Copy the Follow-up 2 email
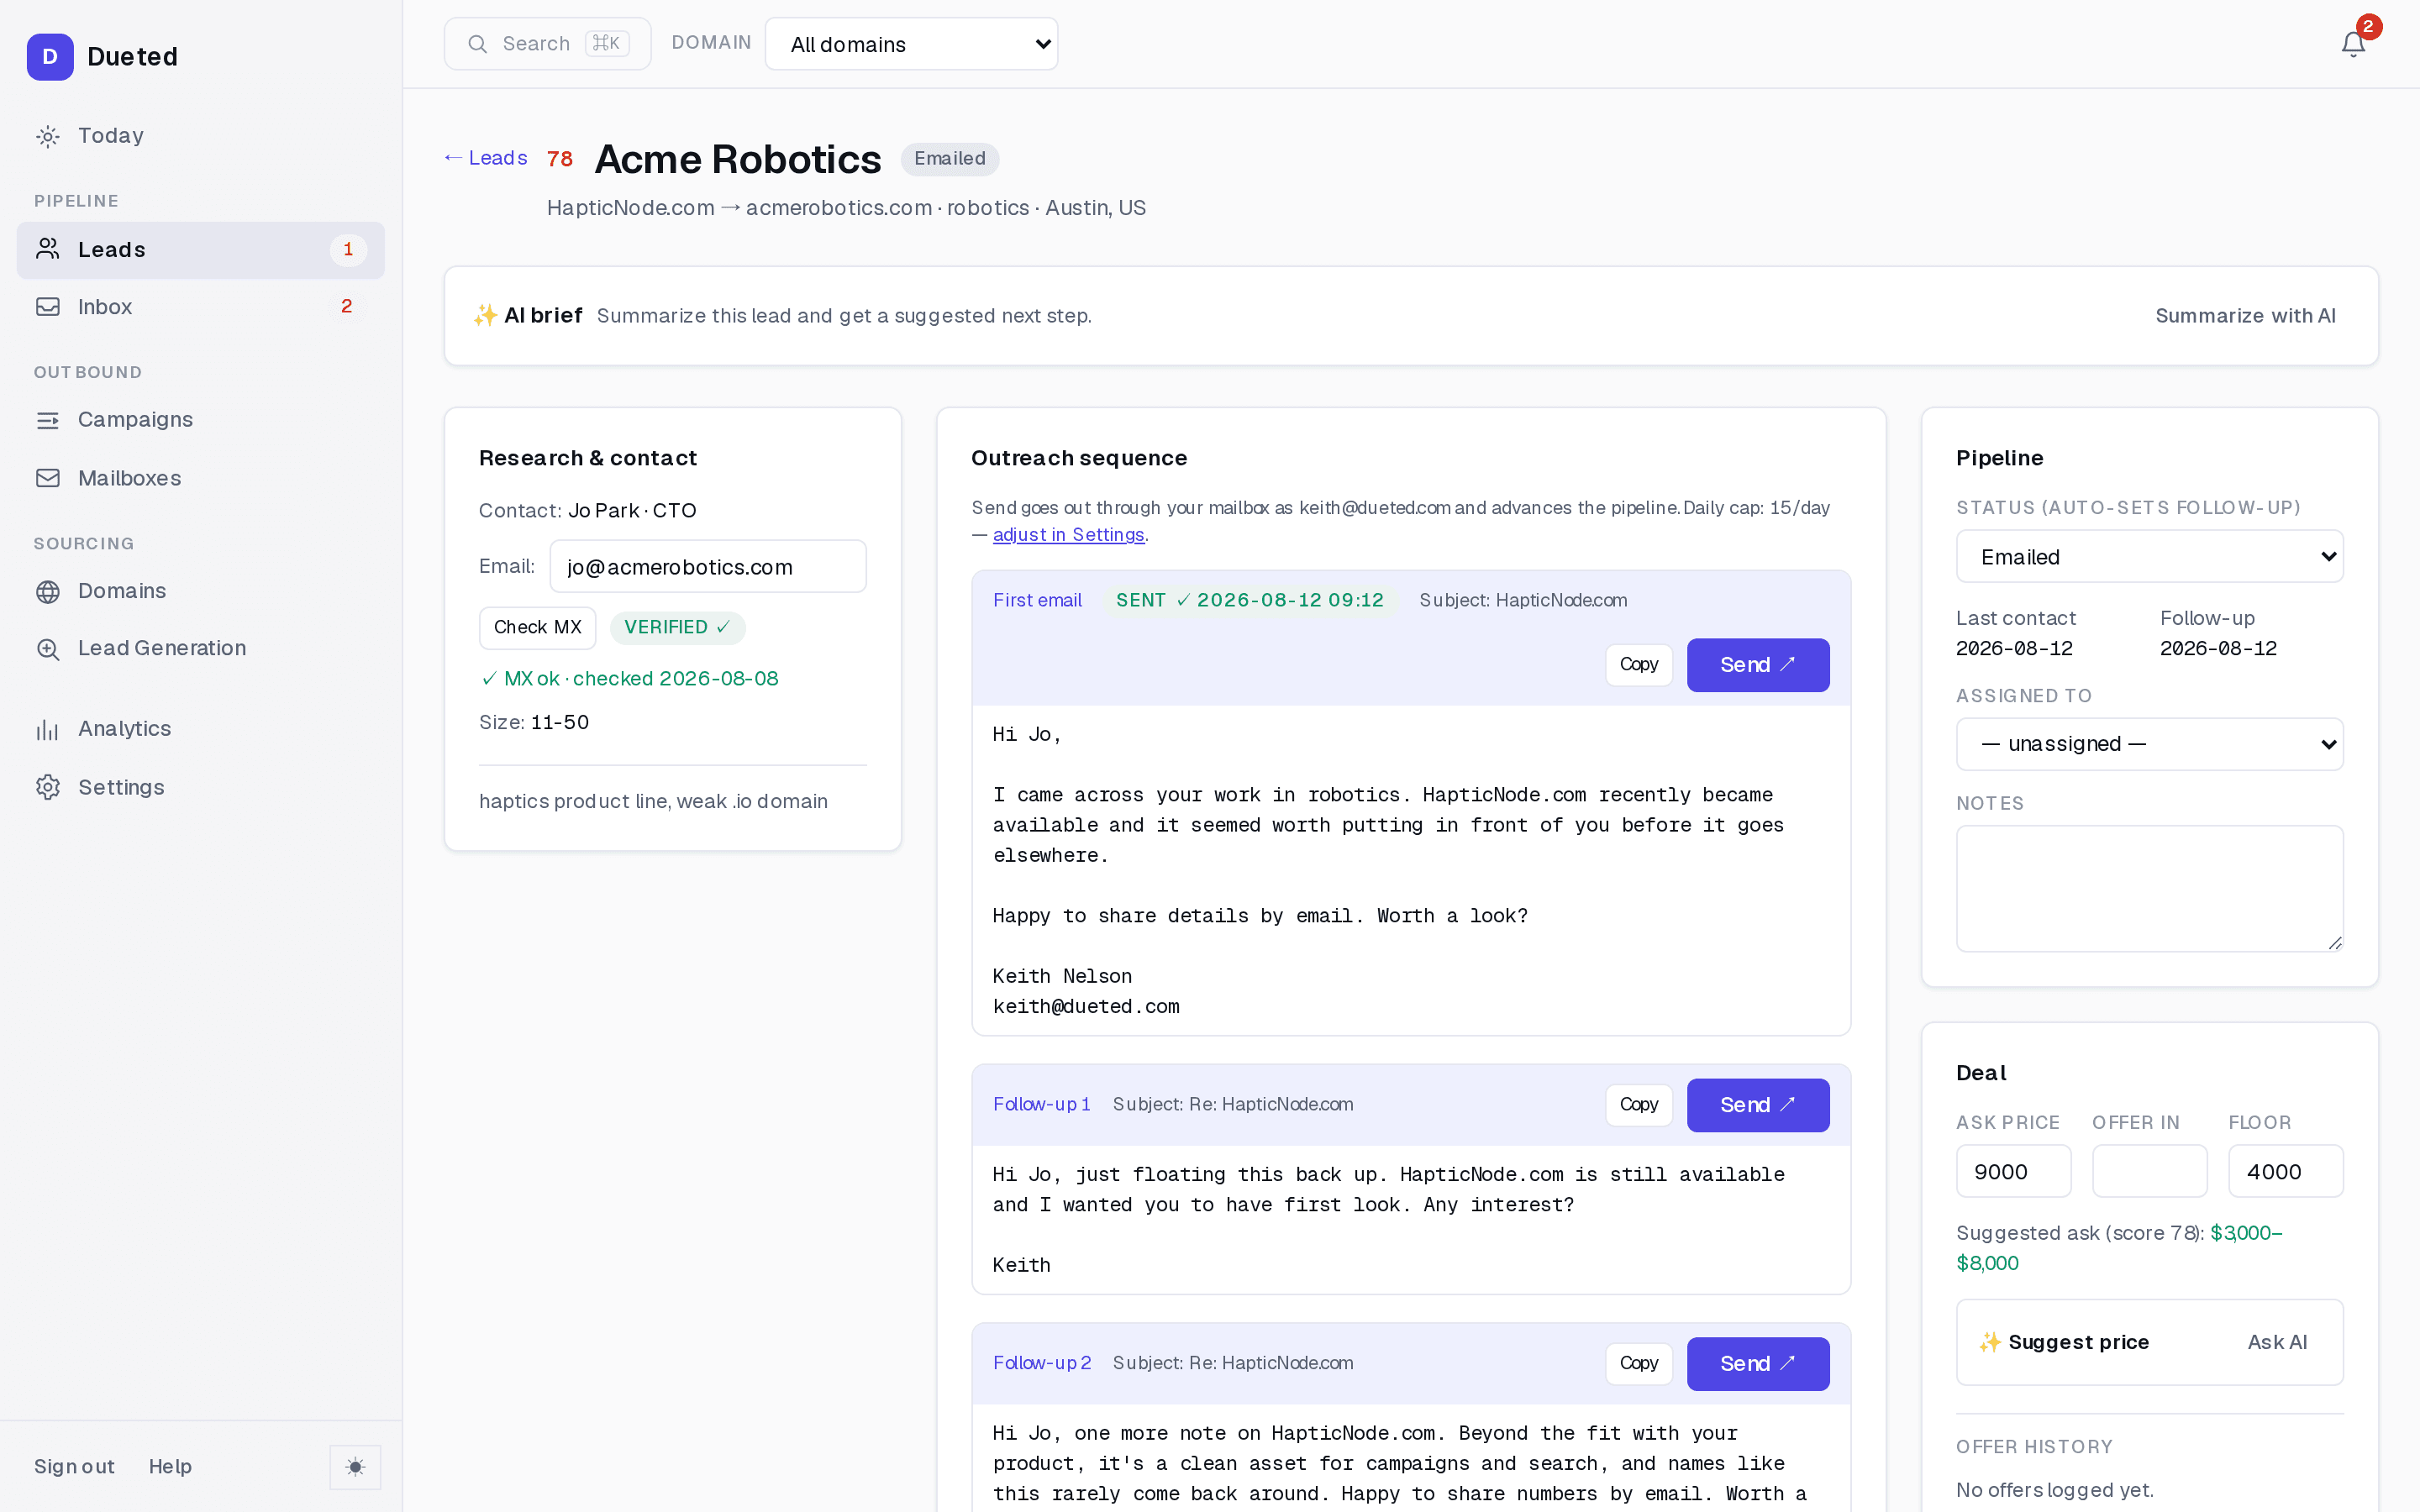 point(1638,1364)
